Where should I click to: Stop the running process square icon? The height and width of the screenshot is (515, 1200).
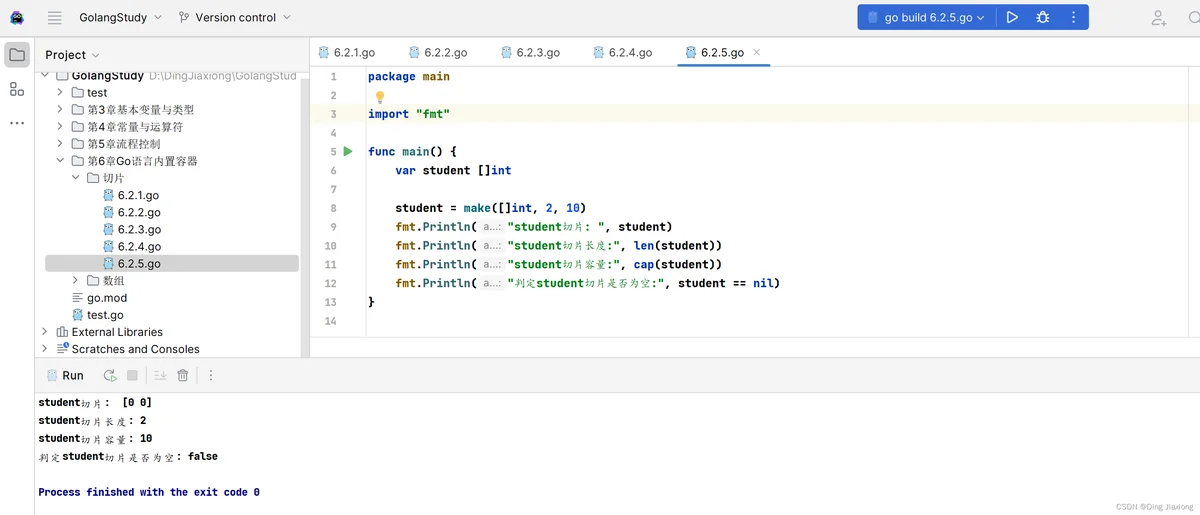coord(132,376)
